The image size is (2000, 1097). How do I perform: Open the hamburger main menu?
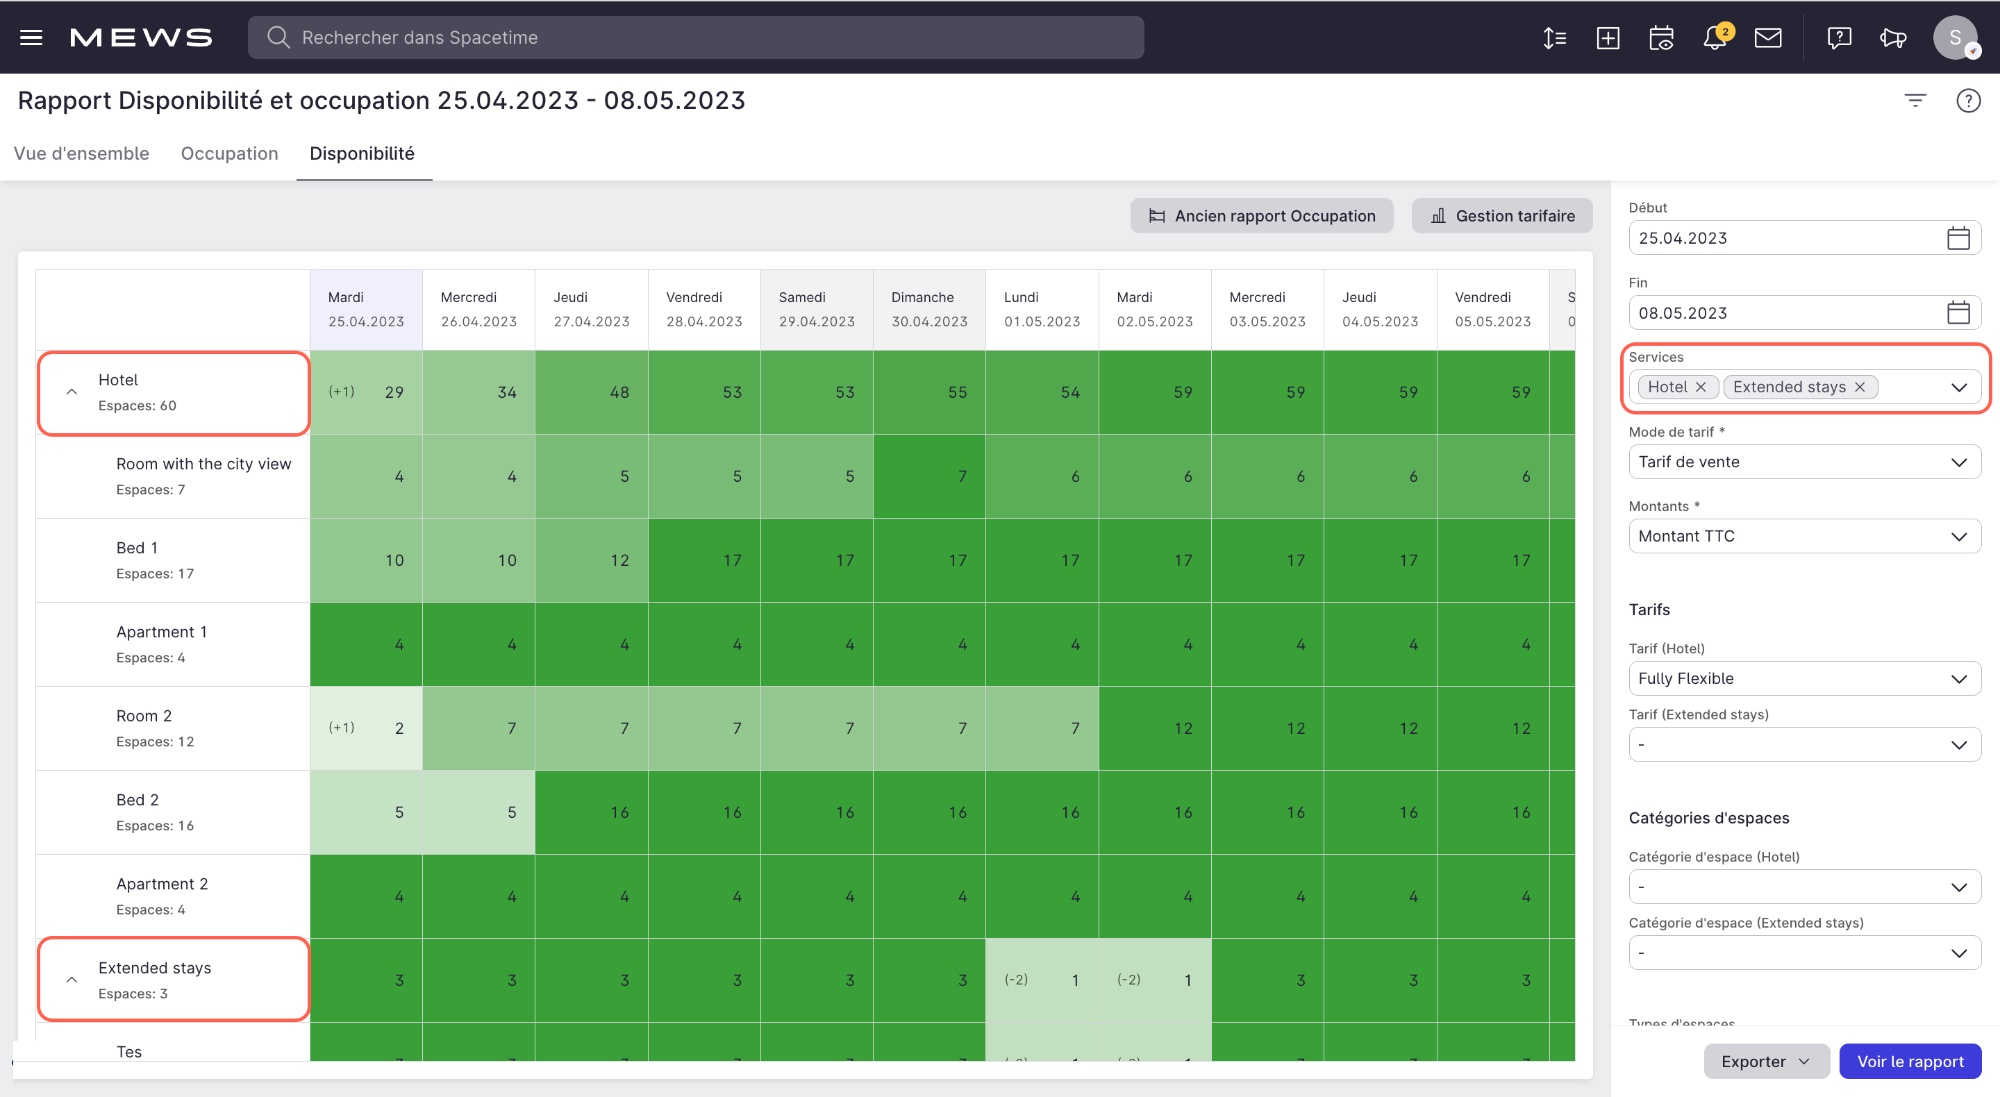point(31,38)
